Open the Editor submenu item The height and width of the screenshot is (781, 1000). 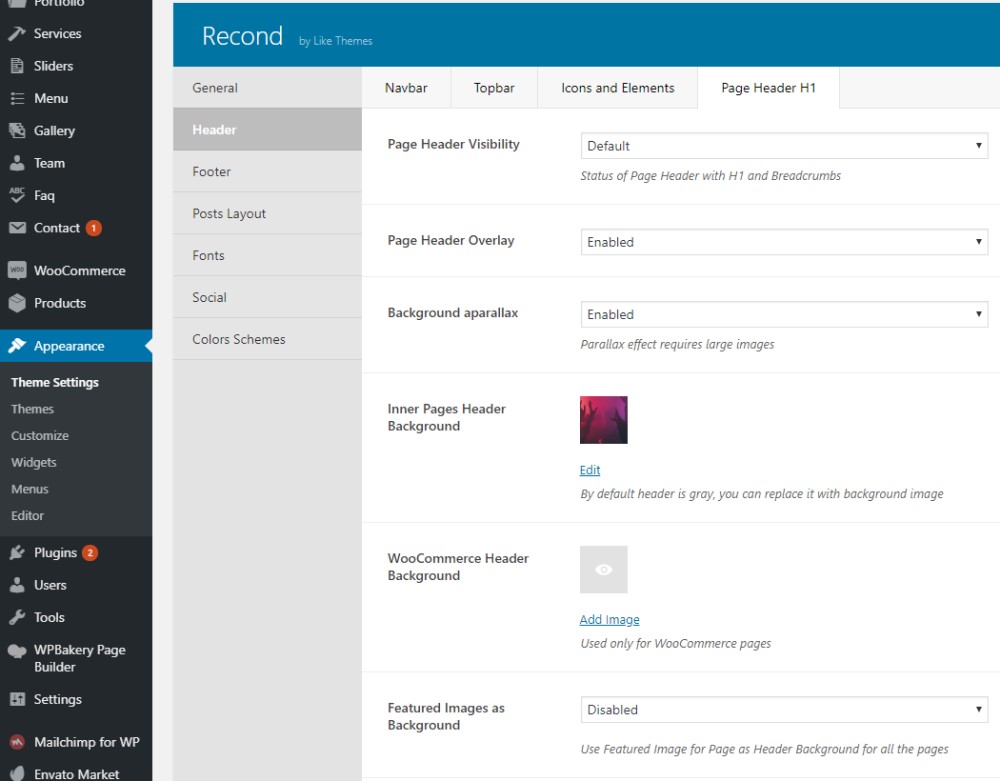click(x=27, y=515)
